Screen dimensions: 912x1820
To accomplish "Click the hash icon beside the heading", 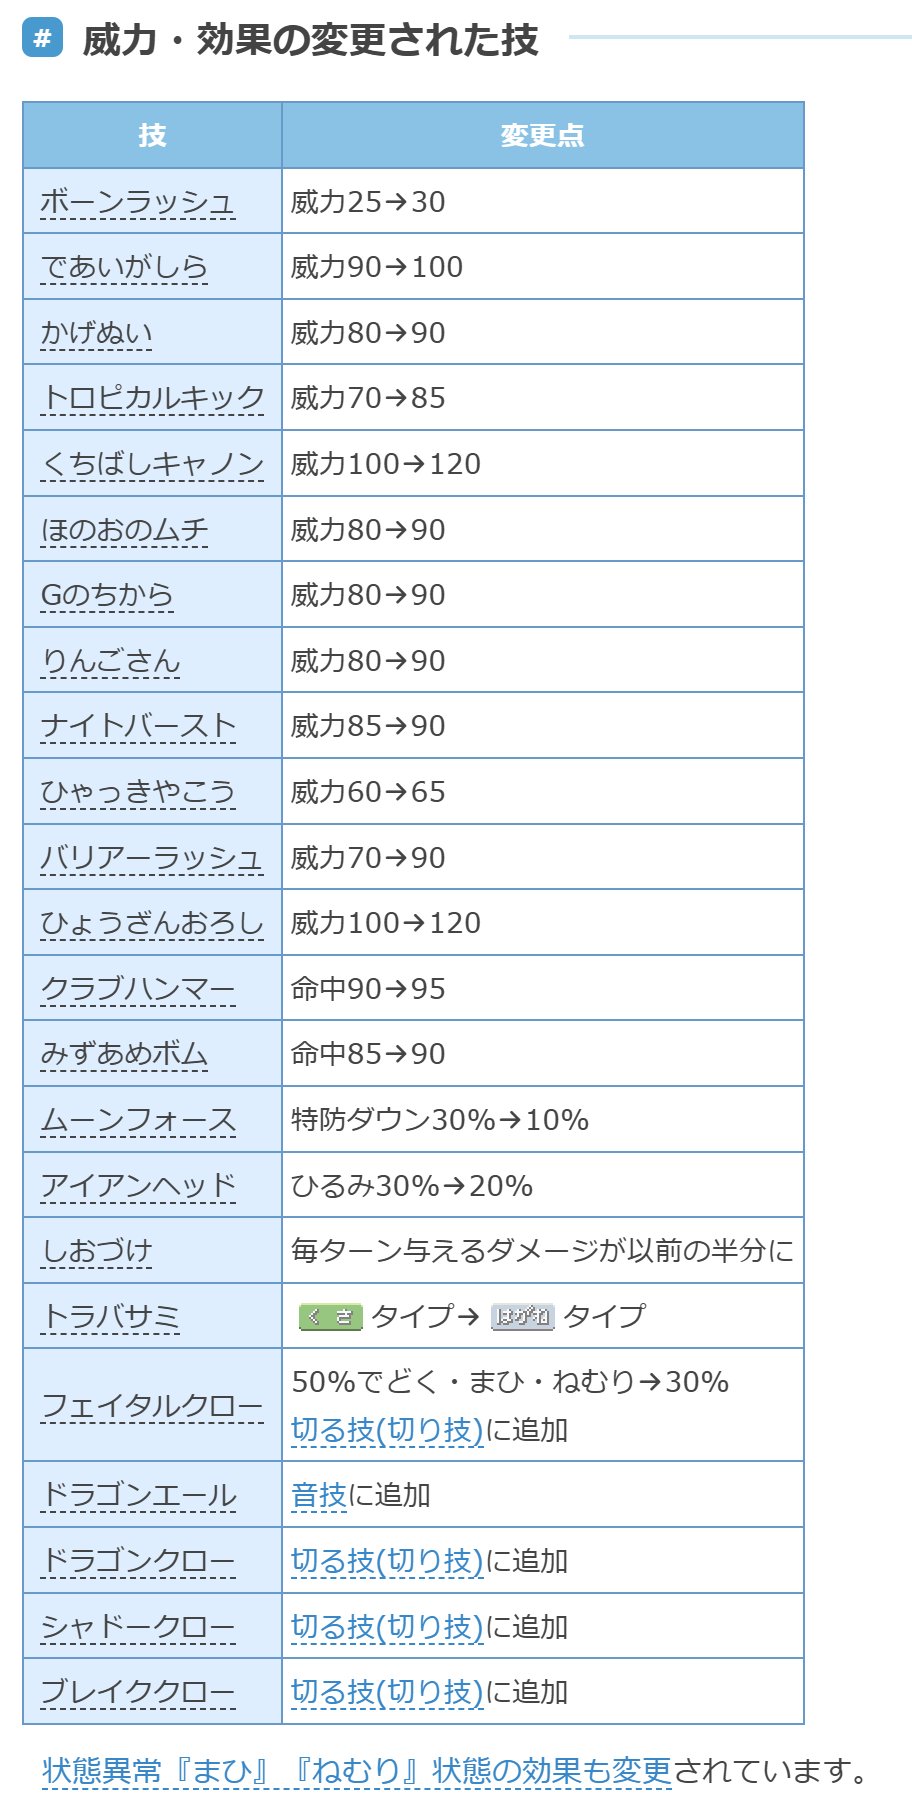I will tap(42, 39).
